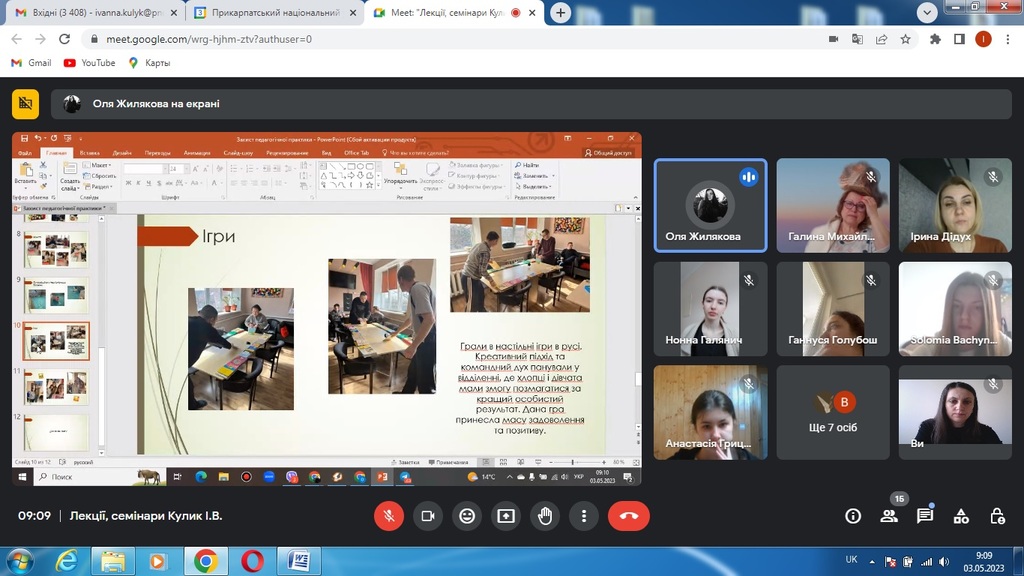Expand the Chrome tab search chevron

(927, 12)
